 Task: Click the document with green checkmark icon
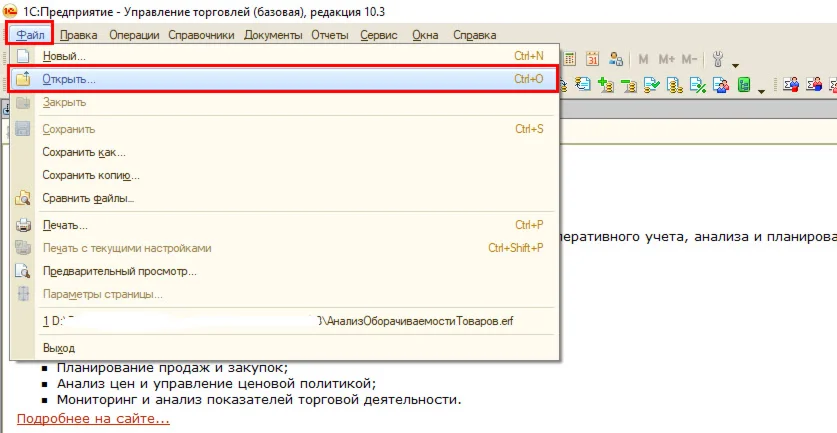pyautogui.click(x=652, y=85)
